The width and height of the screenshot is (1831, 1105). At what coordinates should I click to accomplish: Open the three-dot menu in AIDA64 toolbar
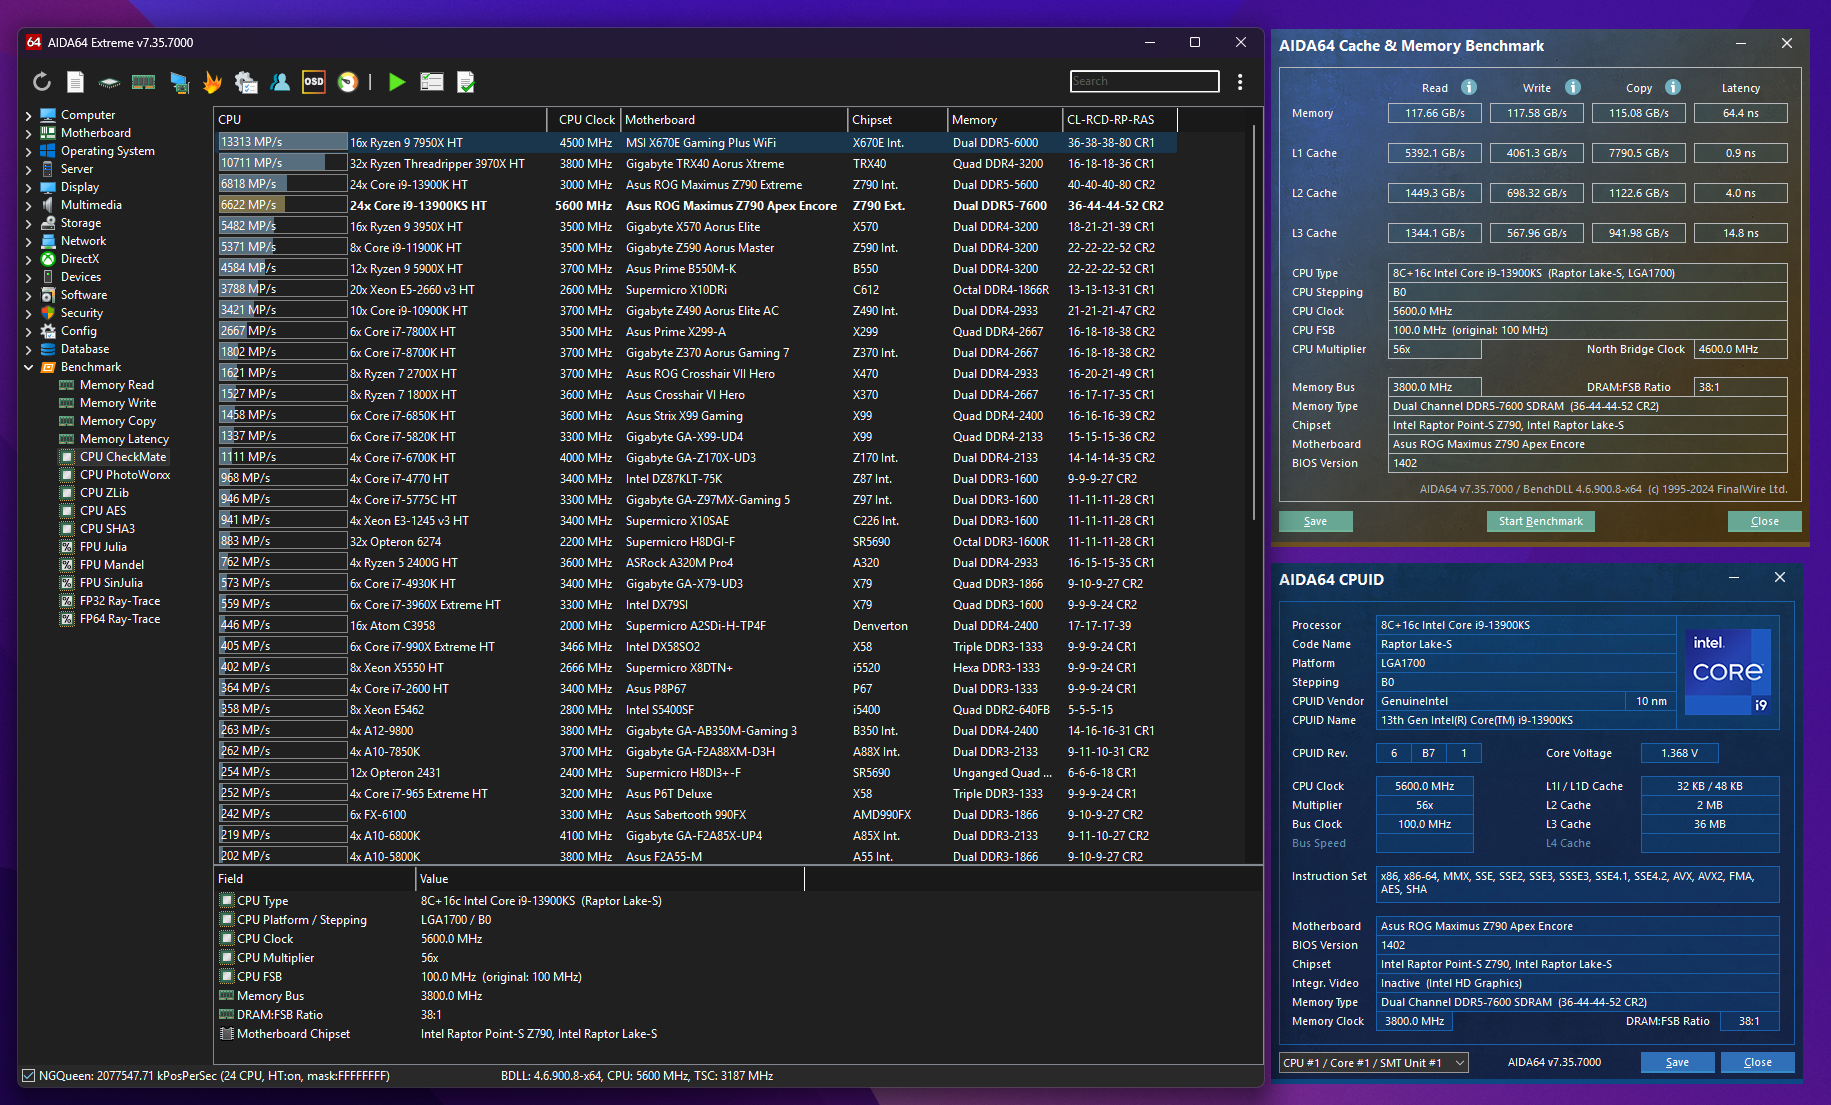(x=1240, y=82)
